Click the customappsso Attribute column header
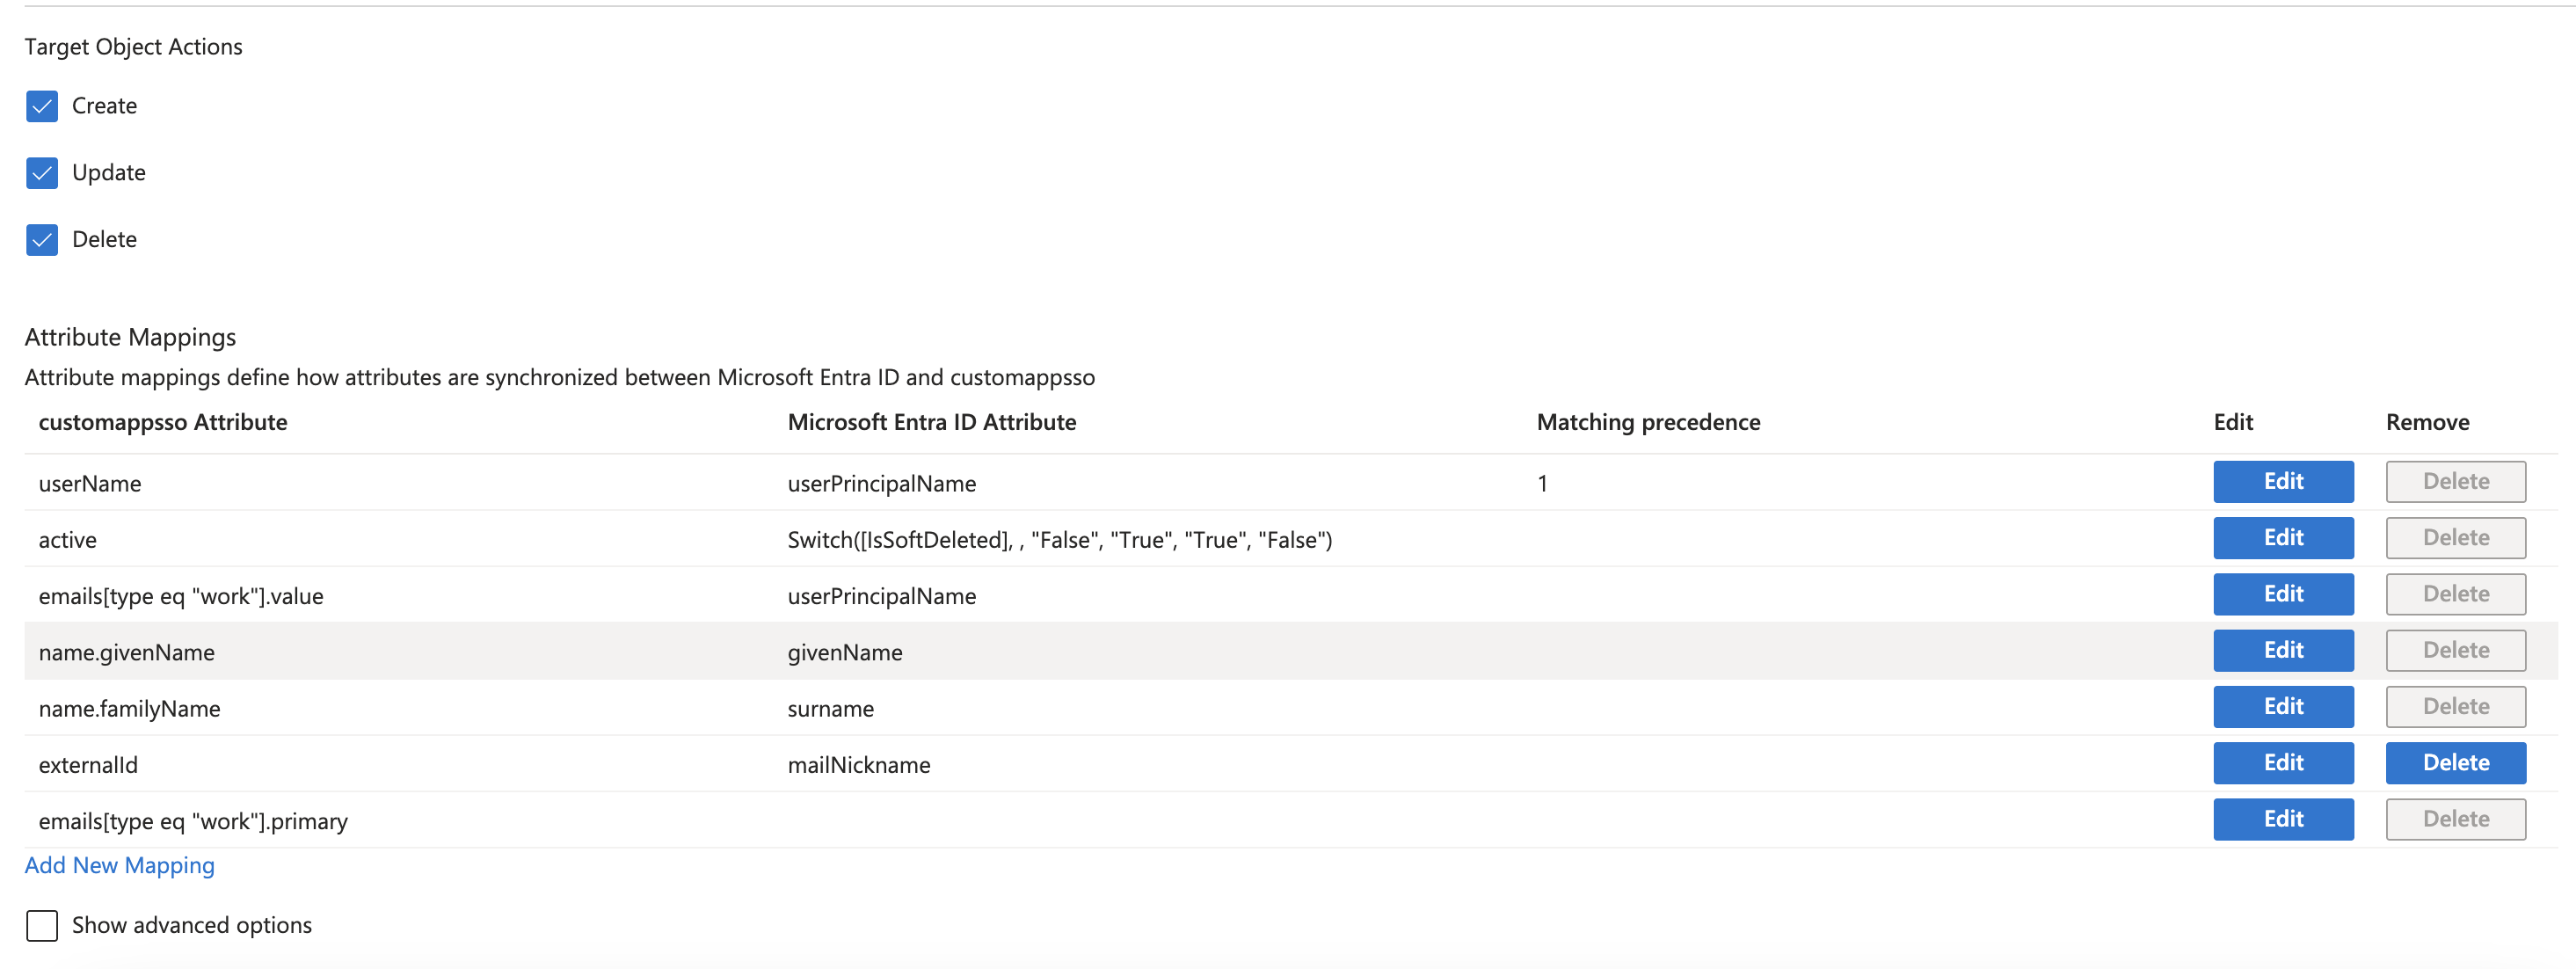Screen dimensions: 2576x969 163,422
